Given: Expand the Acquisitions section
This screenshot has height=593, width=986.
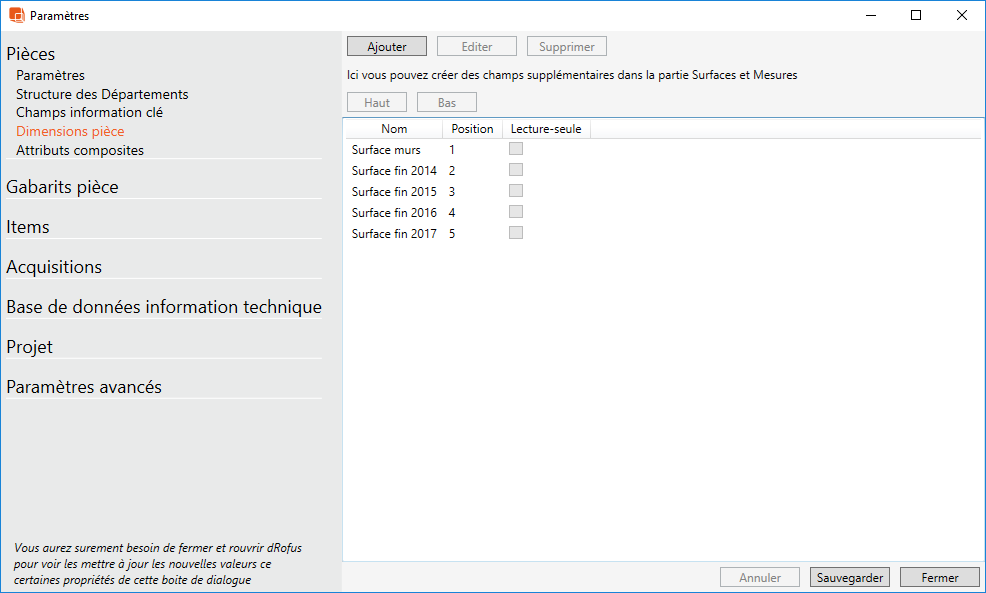Looking at the screenshot, I should pyautogui.click(x=54, y=267).
